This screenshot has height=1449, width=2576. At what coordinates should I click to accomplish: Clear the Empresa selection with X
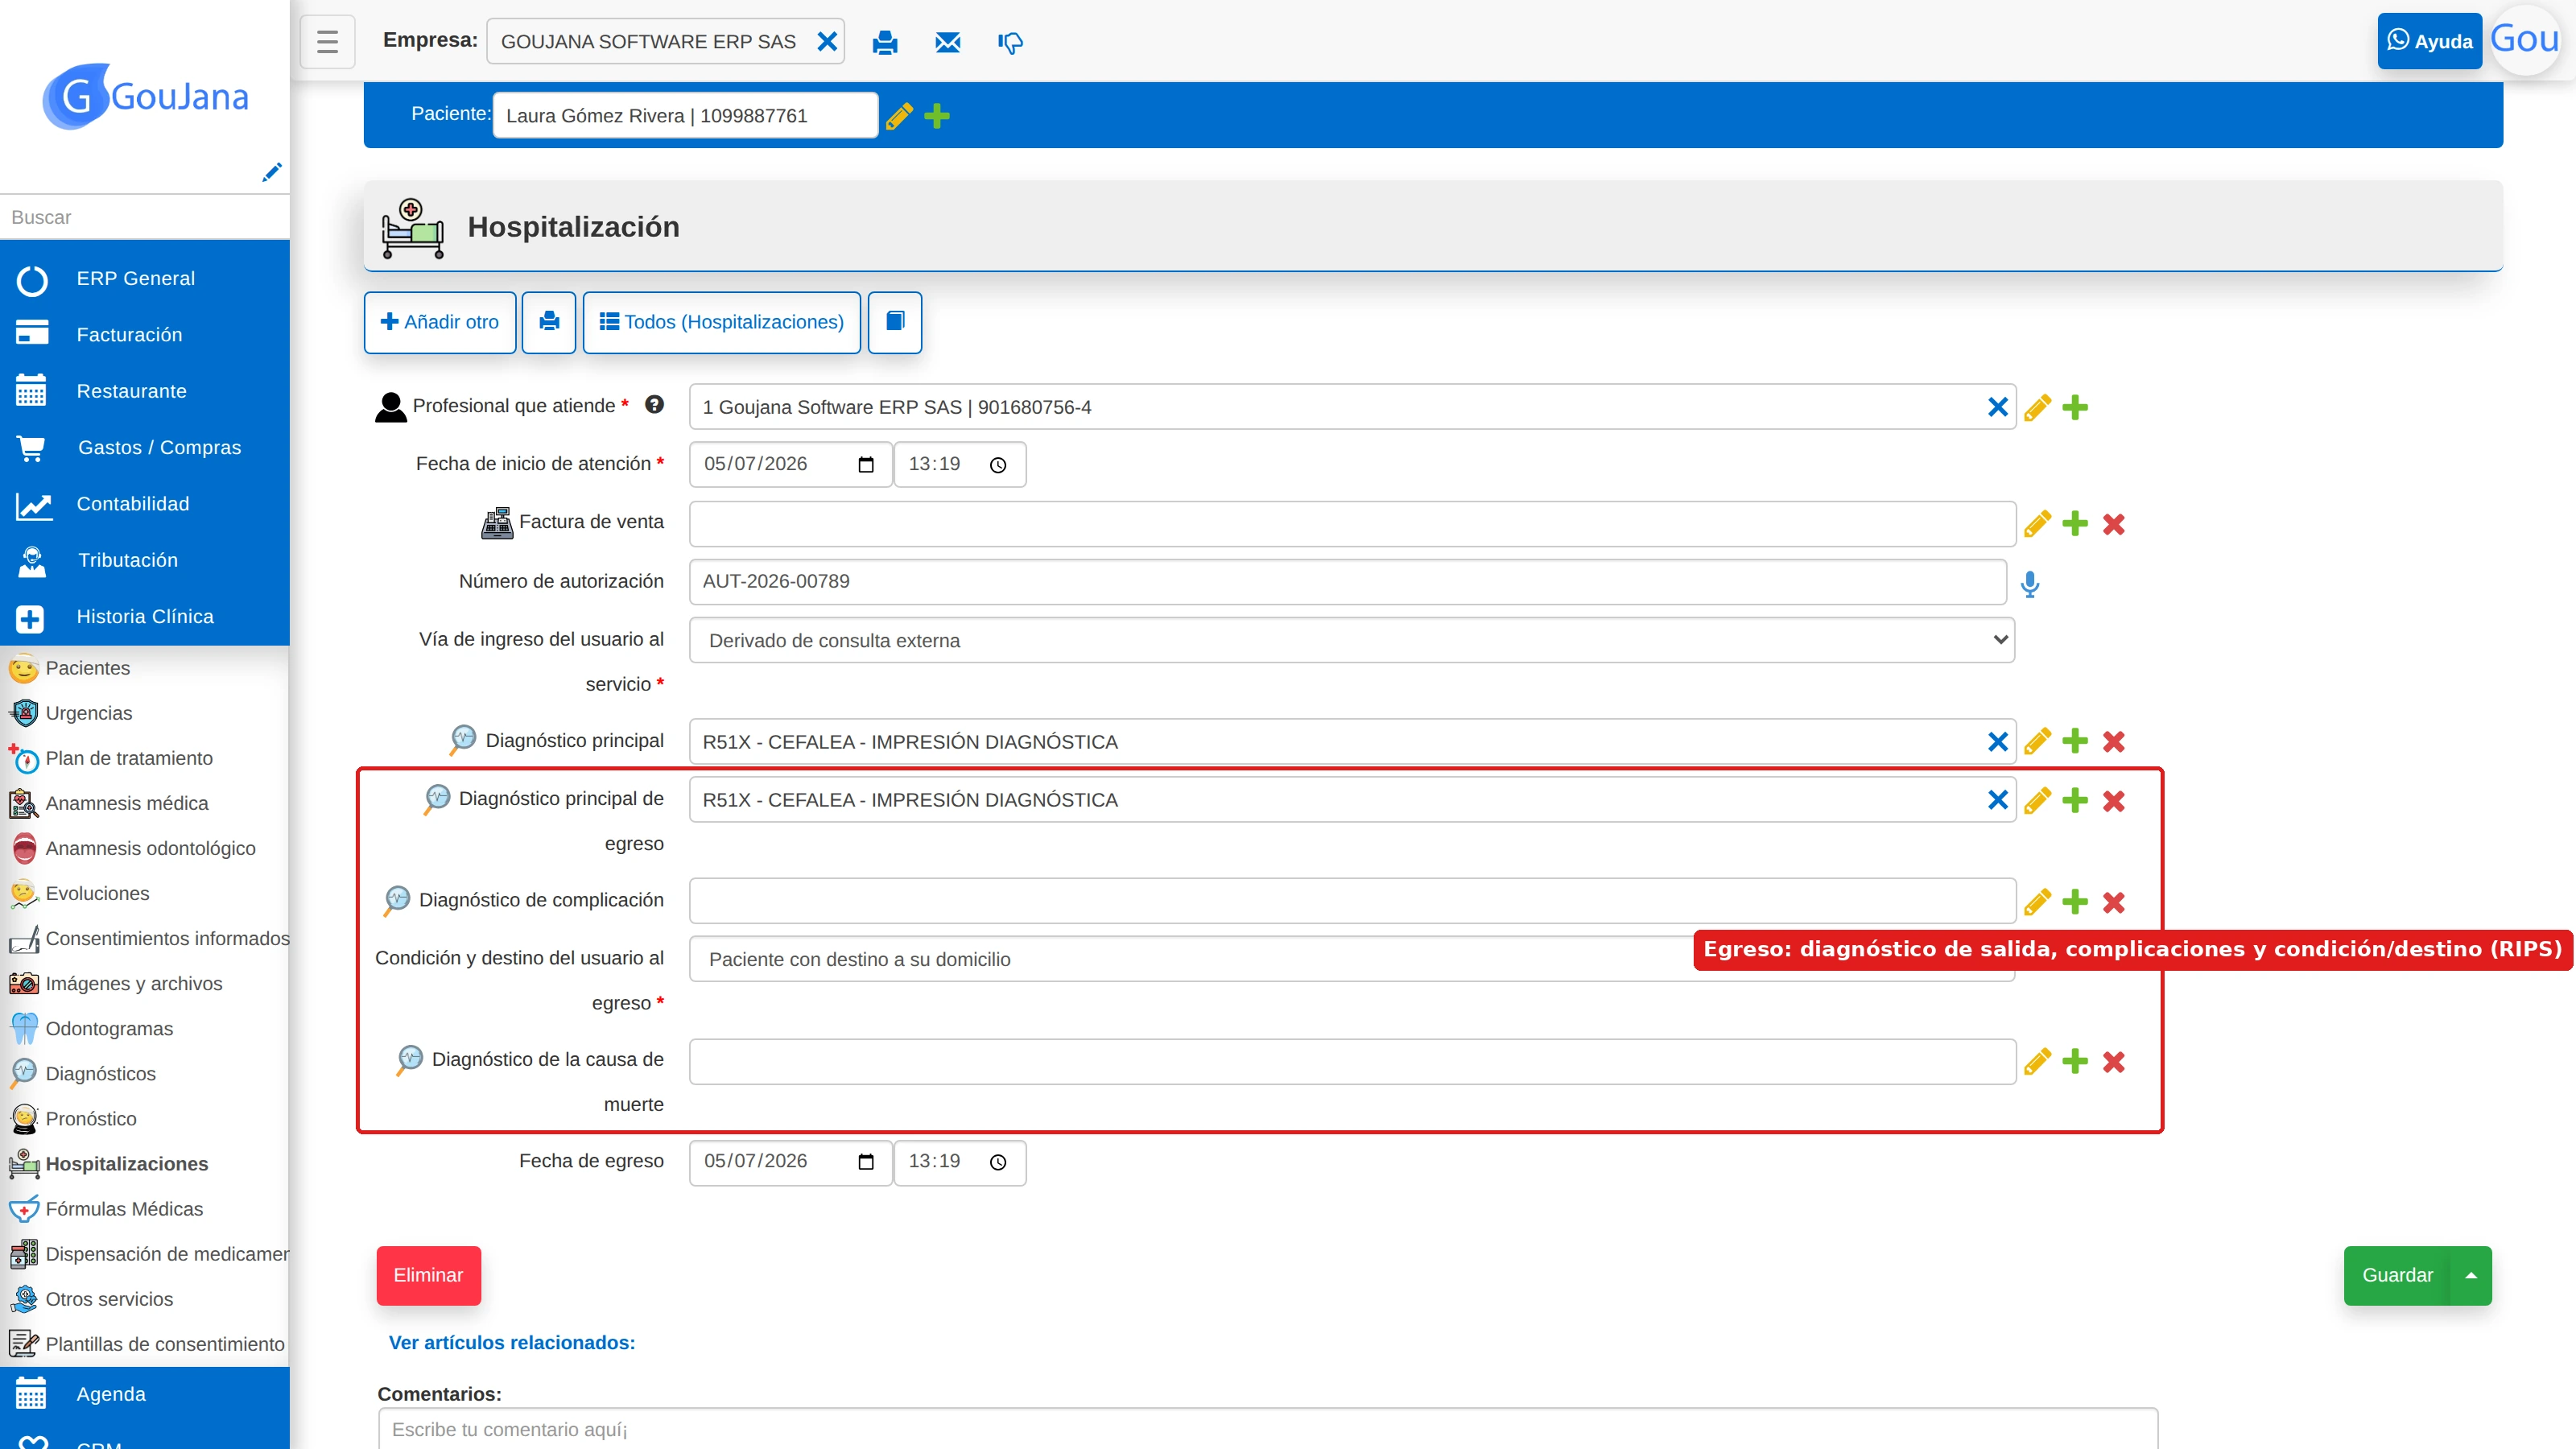(x=827, y=41)
